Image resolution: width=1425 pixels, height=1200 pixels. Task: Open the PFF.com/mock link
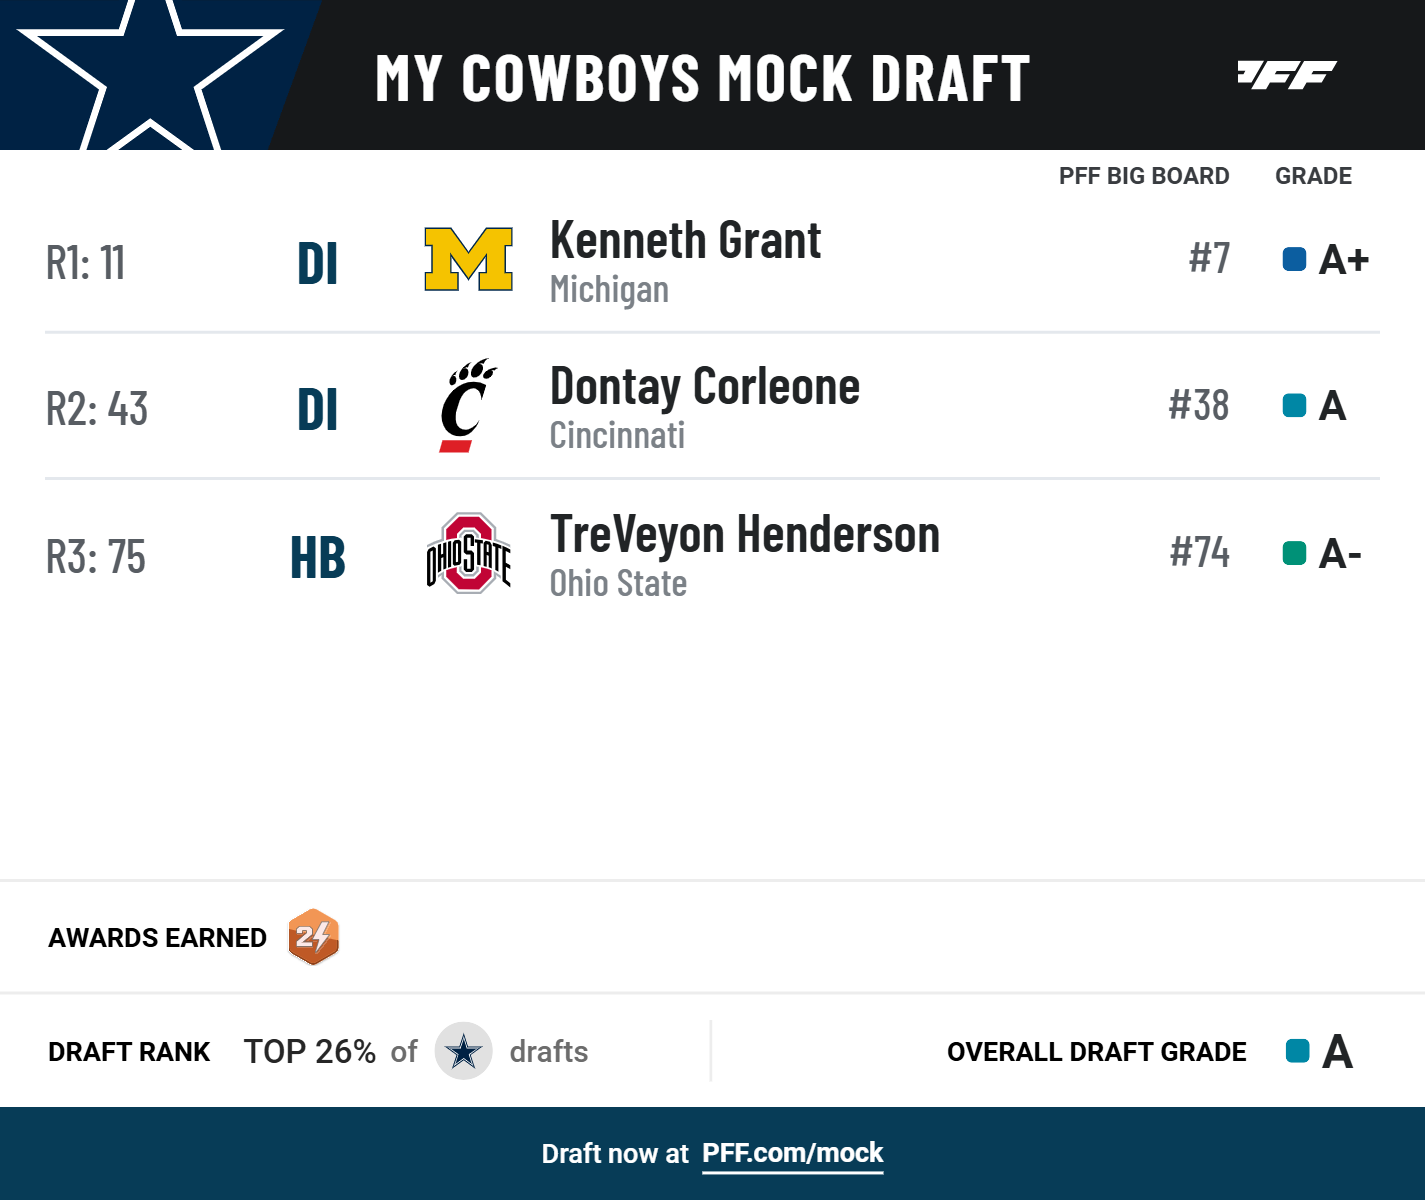(x=792, y=1153)
